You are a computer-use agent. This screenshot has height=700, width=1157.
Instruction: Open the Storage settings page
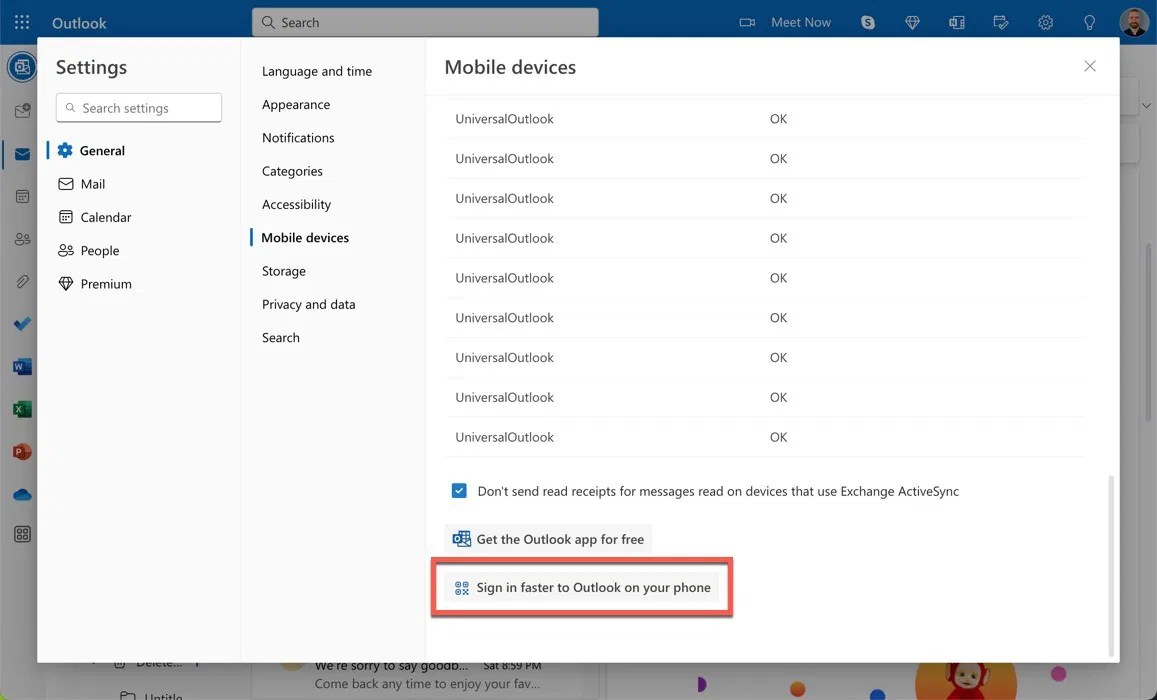(283, 270)
